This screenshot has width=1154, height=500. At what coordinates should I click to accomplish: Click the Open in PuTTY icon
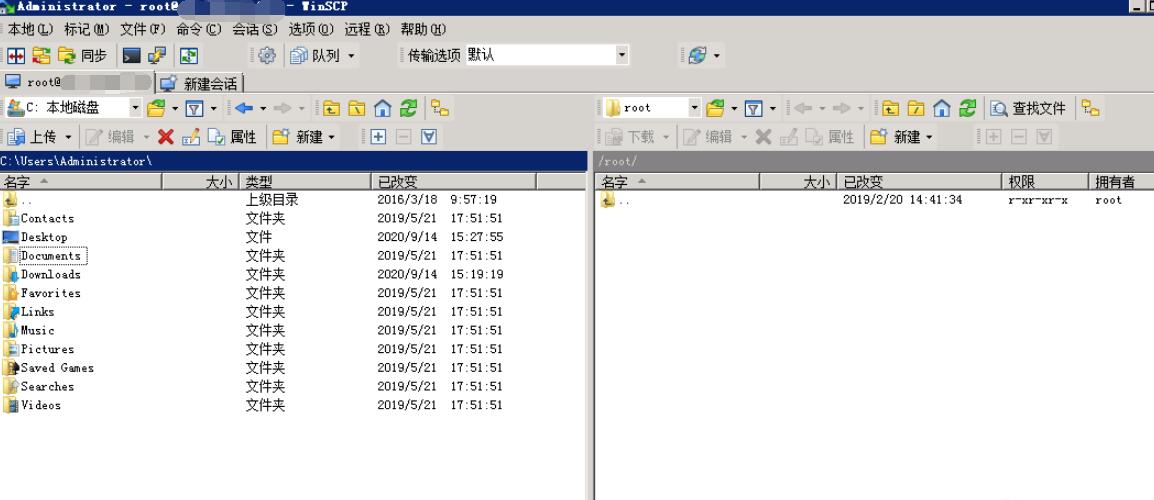click(x=157, y=56)
